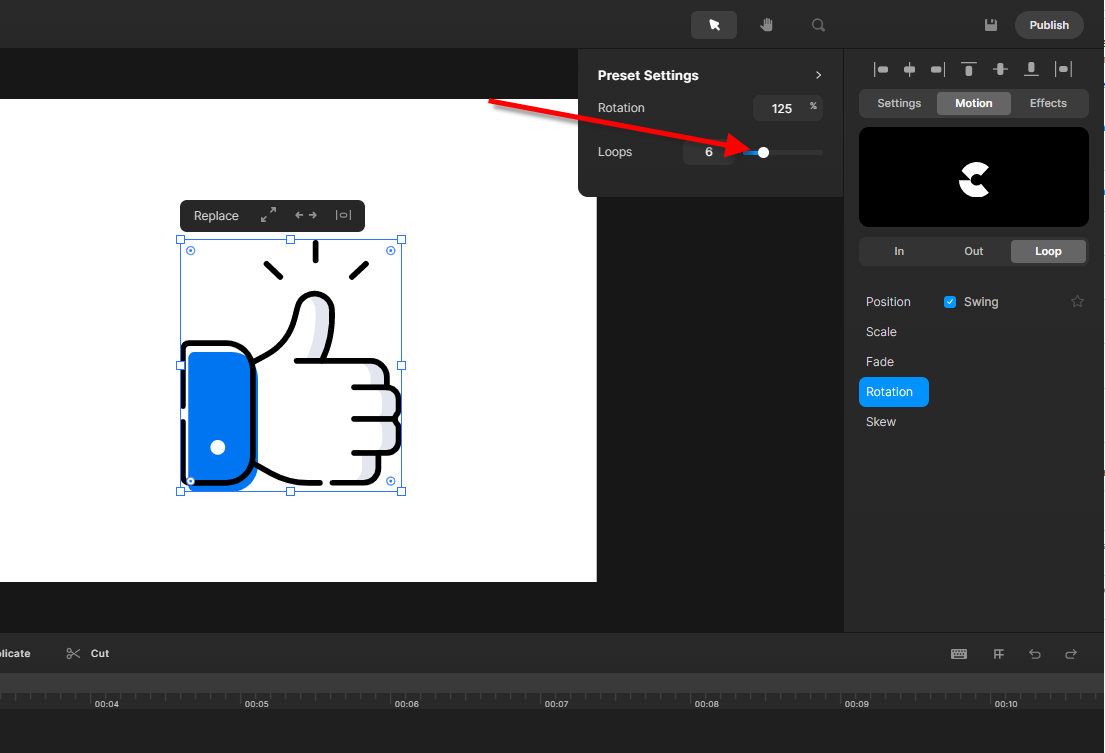1105x753 pixels.
Task: Favorite the Swing preset with star
Action: coord(1077,301)
